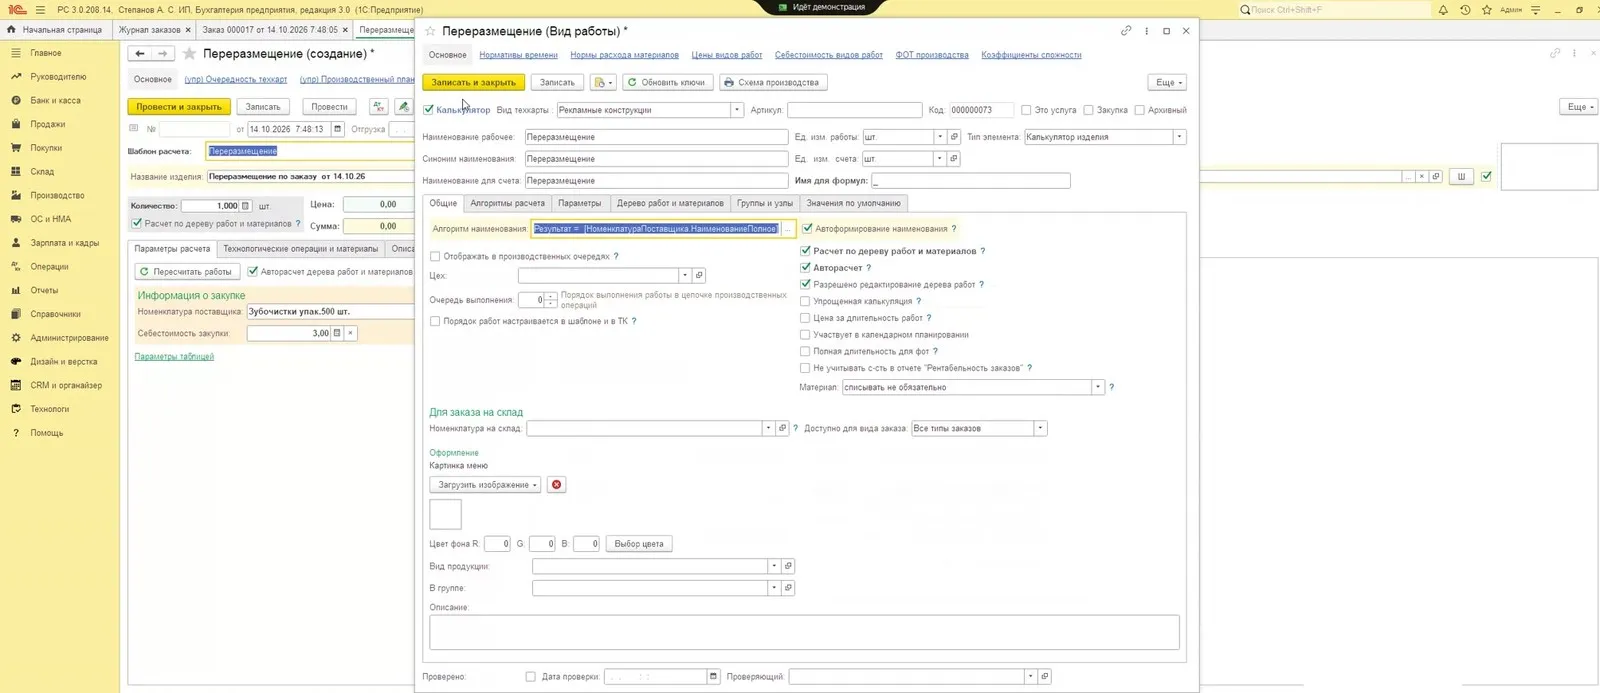
Task: Select the Дерево работ и материалов tab
Action: coord(670,203)
